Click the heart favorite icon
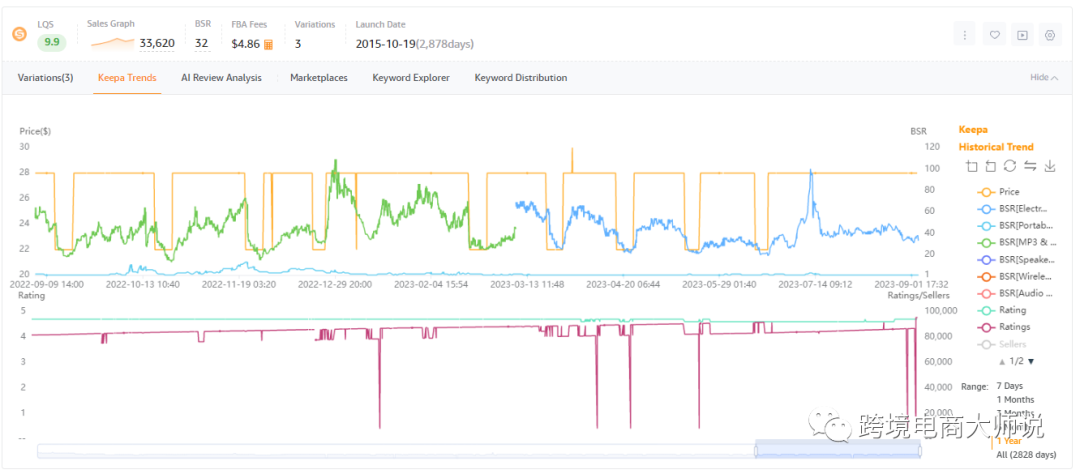Image resolution: width=1080 pixels, height=474 pixels. click(x=994, y=35)
